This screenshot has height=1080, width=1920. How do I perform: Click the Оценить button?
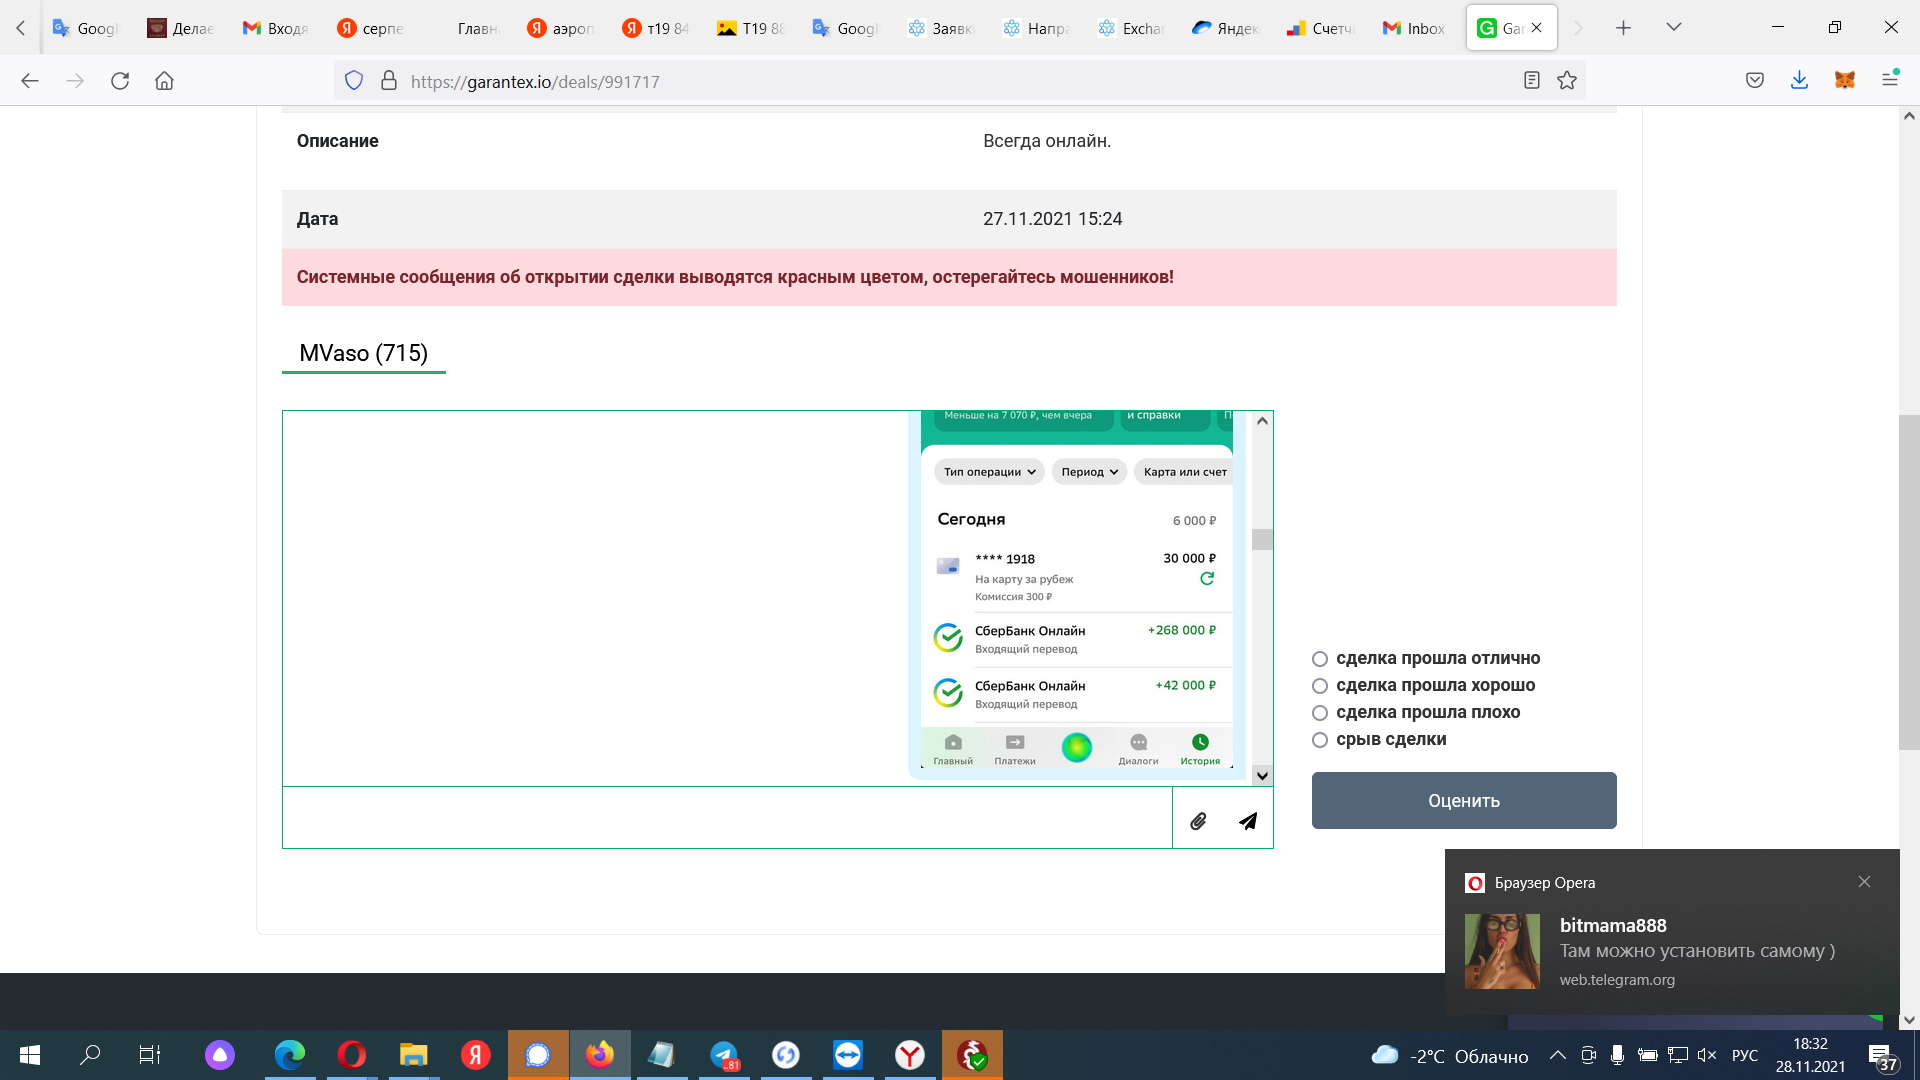coord(1464,800)
